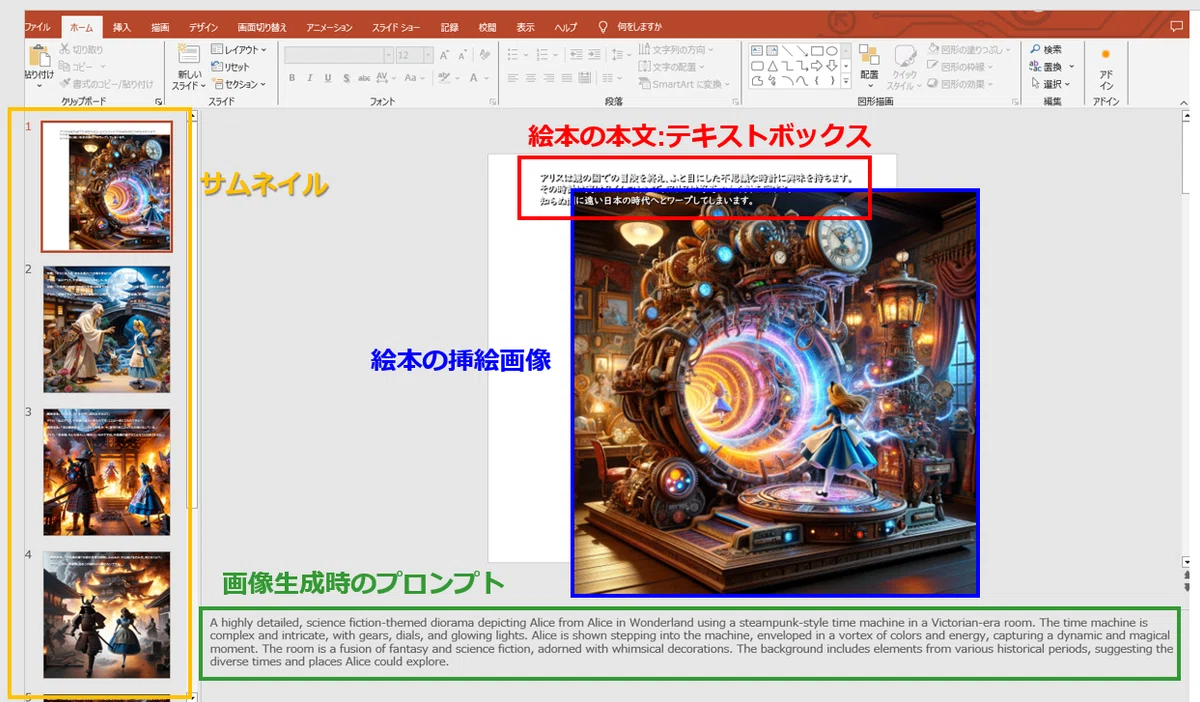Toggle Bold formatting
The height and width of the screenshot is (702, 1200).
click(x=292, y=78)
